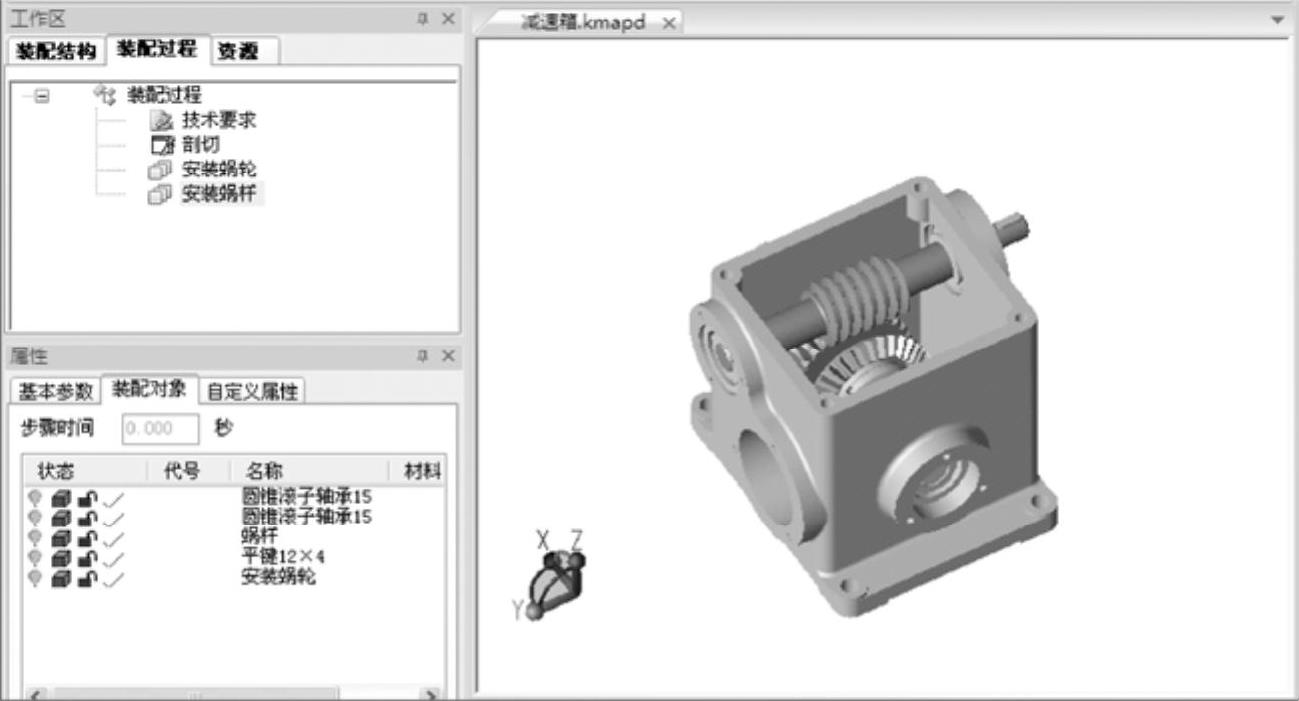This screenshot has width=1299, height=701.
Task: Close the 工作区 panel
Action: coord(447,18)
